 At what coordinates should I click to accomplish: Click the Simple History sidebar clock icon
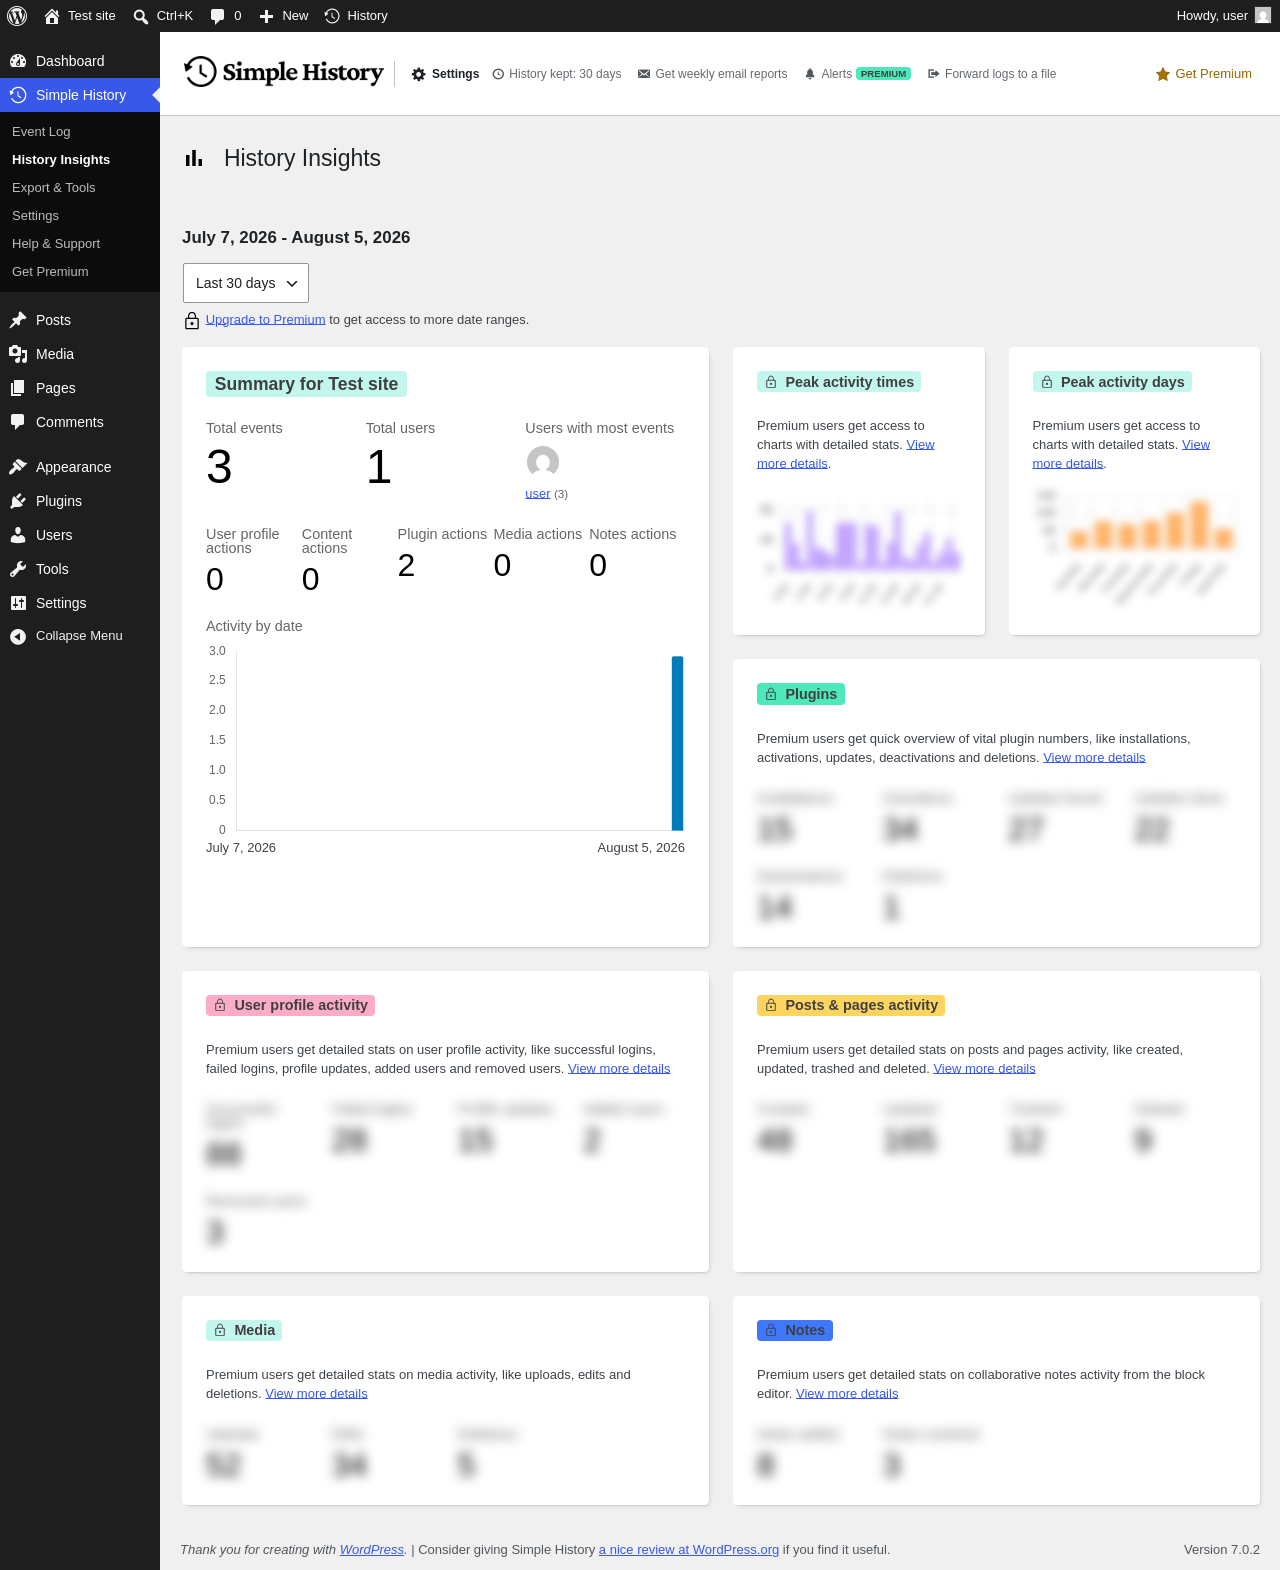pyautogui.click(x=18, y=95)
